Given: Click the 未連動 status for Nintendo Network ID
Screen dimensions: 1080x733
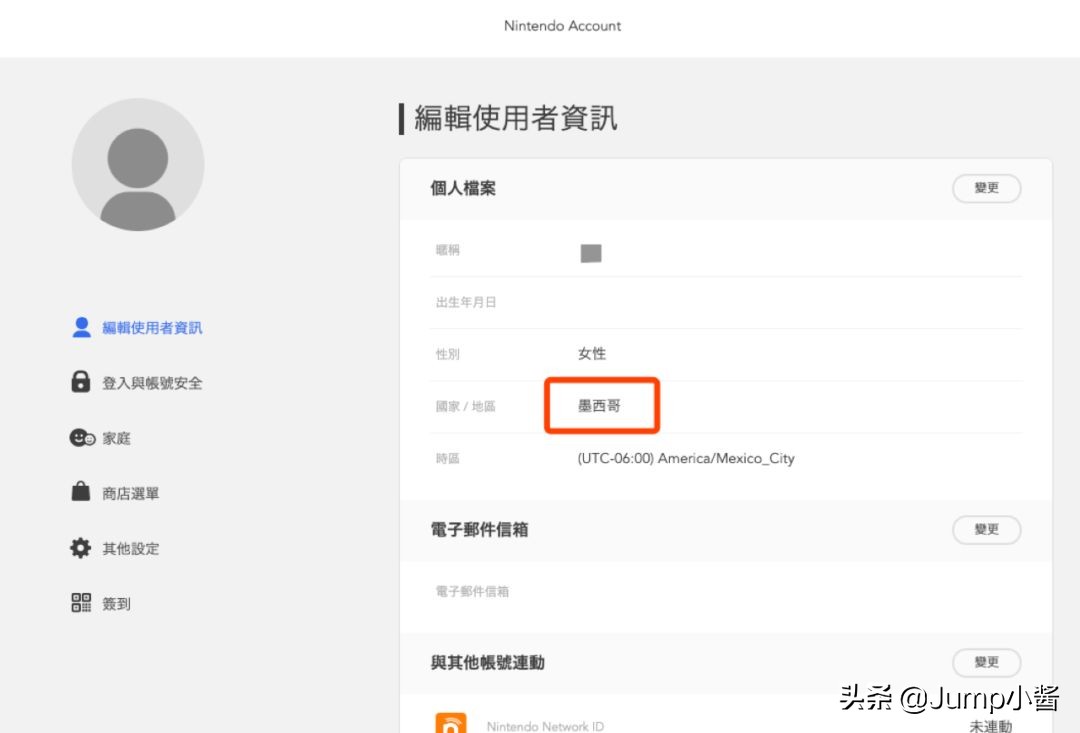Looking at the screenshot, I should (991, 726).
